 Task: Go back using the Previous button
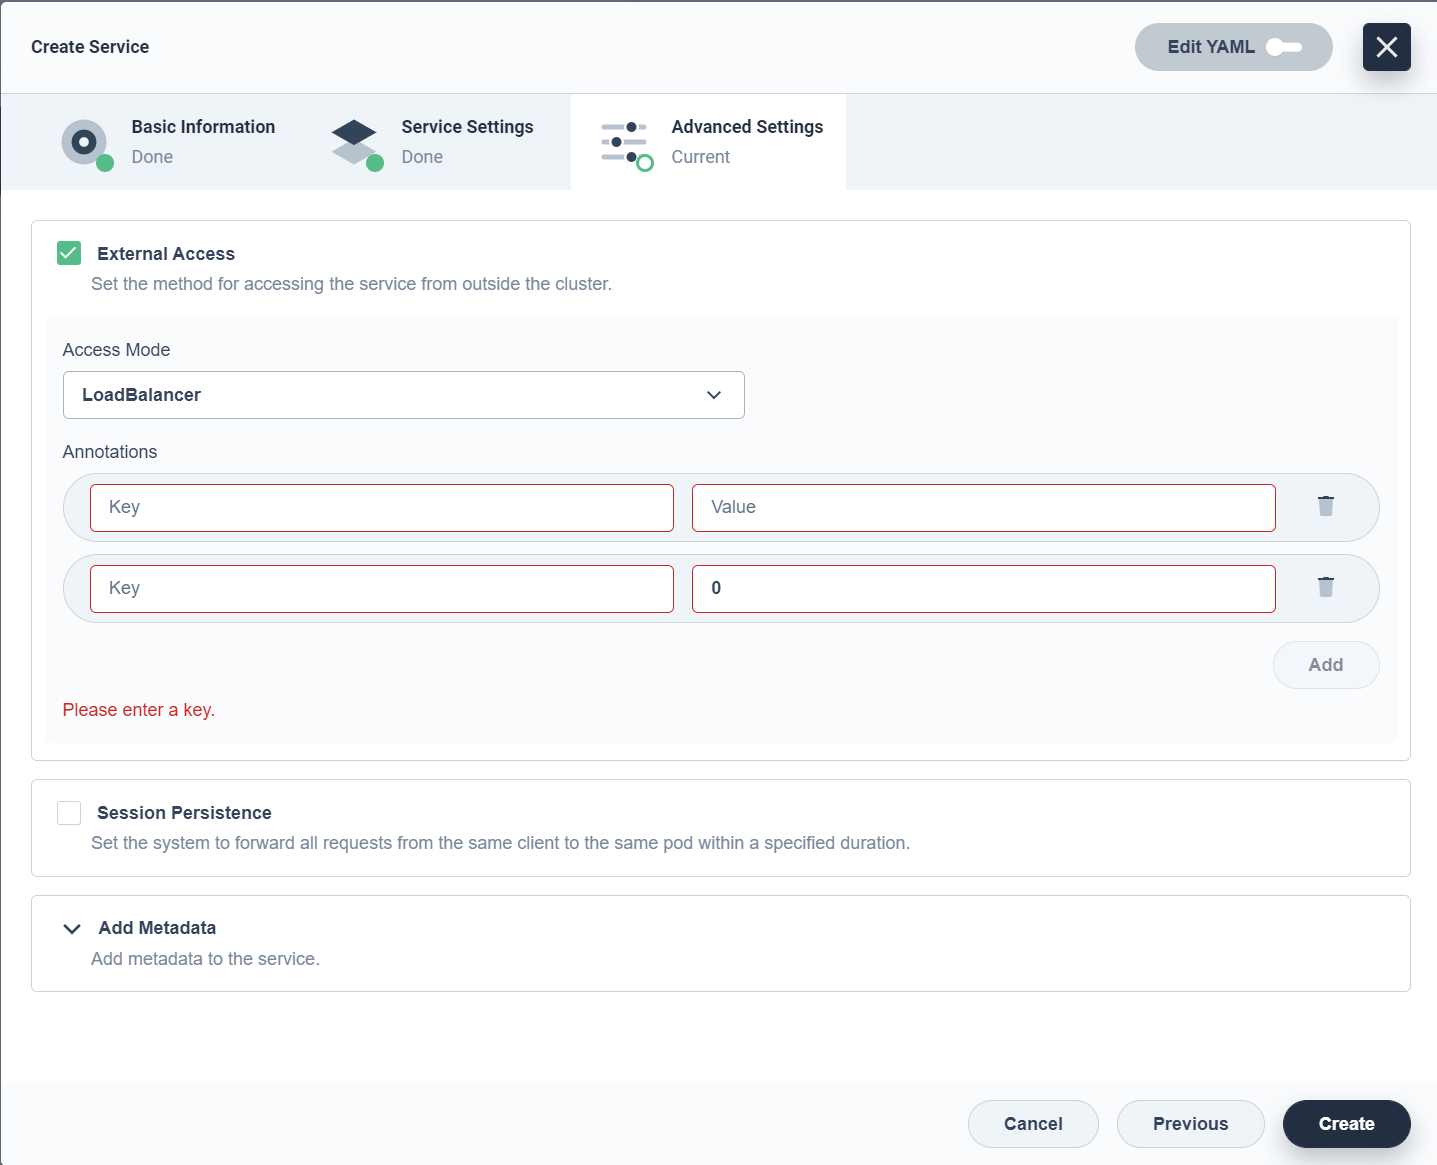pyautogui.click(x=1190, y=1123)
